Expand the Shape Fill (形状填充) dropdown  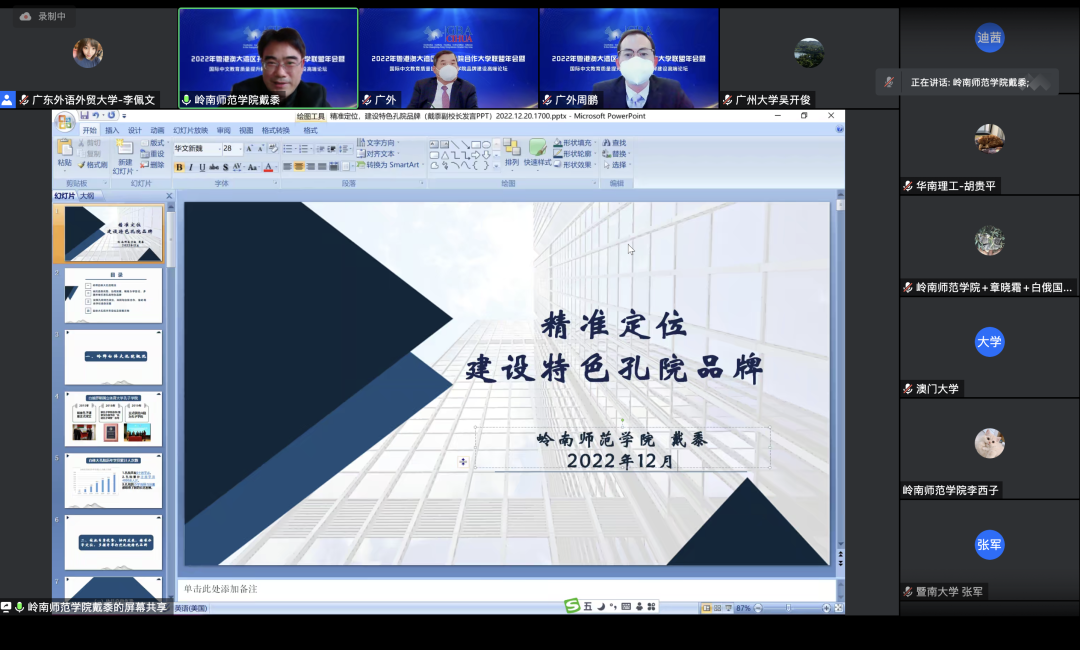coord(595,143)
